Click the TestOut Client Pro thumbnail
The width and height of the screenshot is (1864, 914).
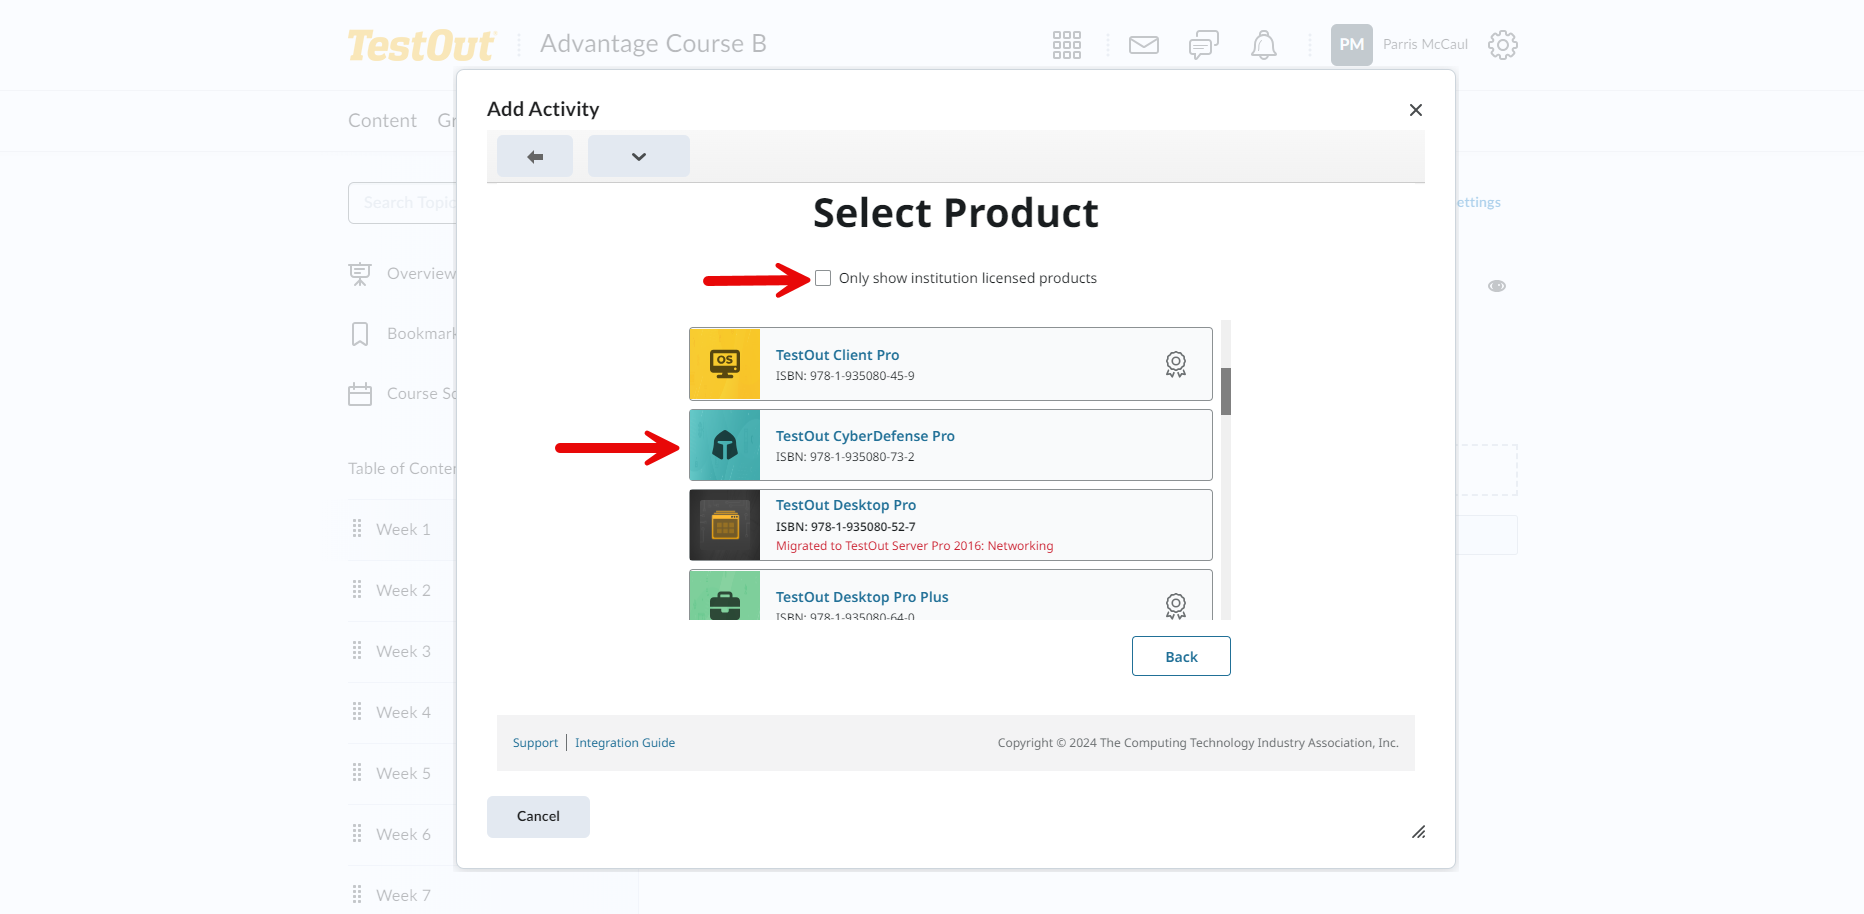[x=725, y=364]
